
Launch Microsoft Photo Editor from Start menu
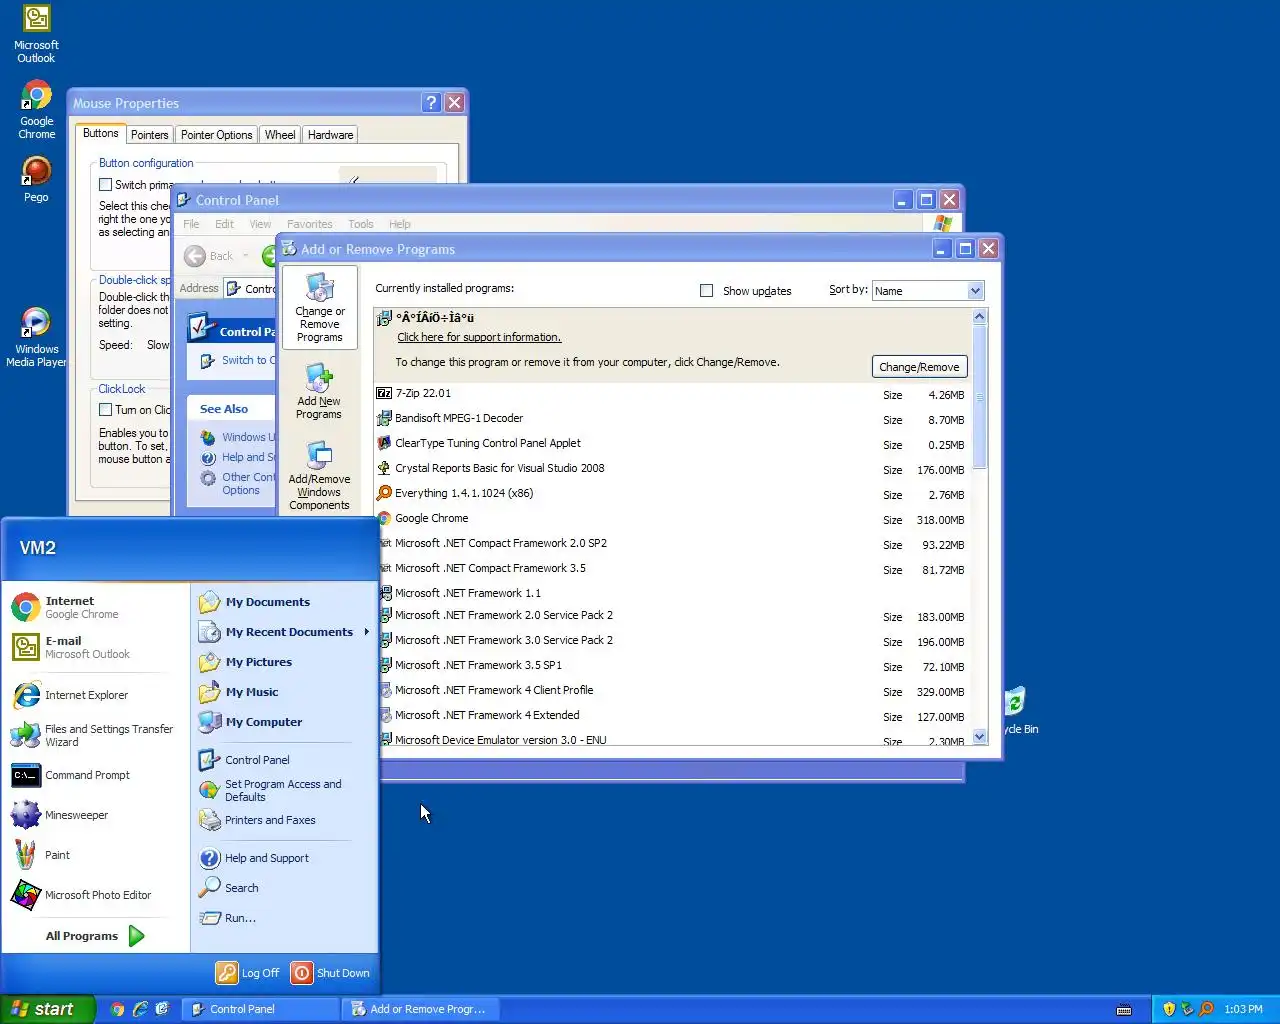click(x=96, y=895)
